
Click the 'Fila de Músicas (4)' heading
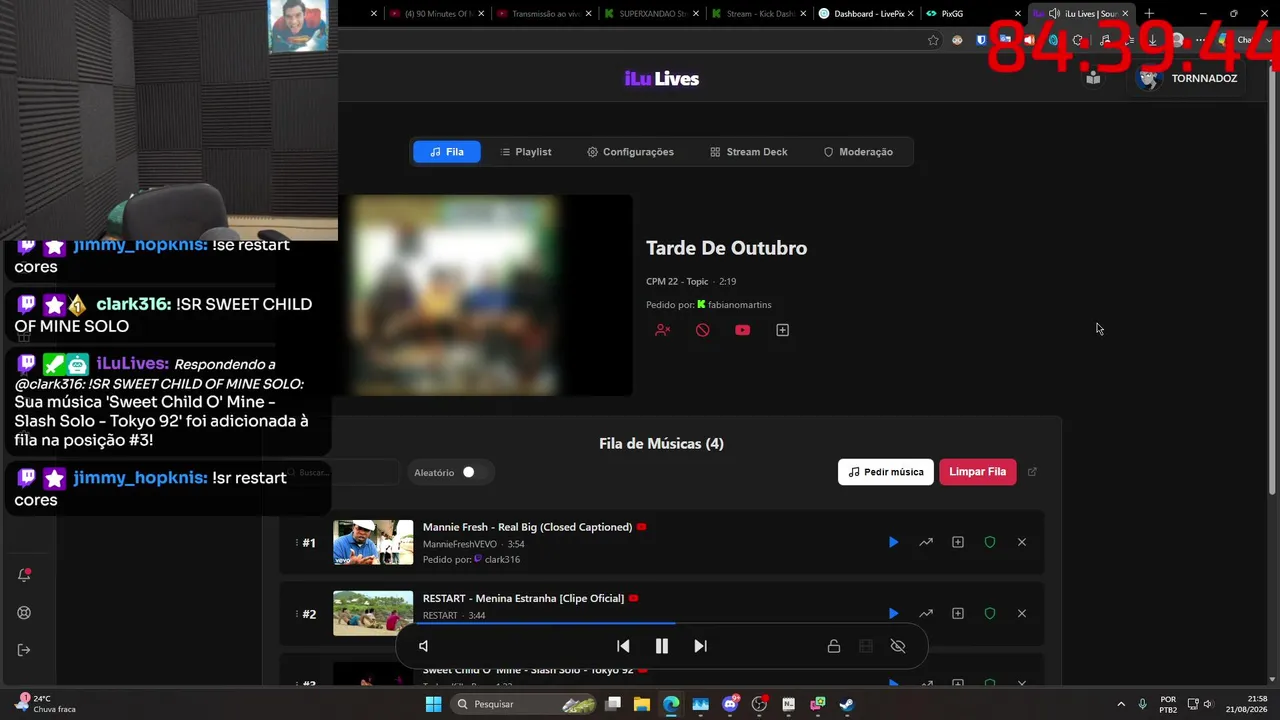click(x=661, y=444)
